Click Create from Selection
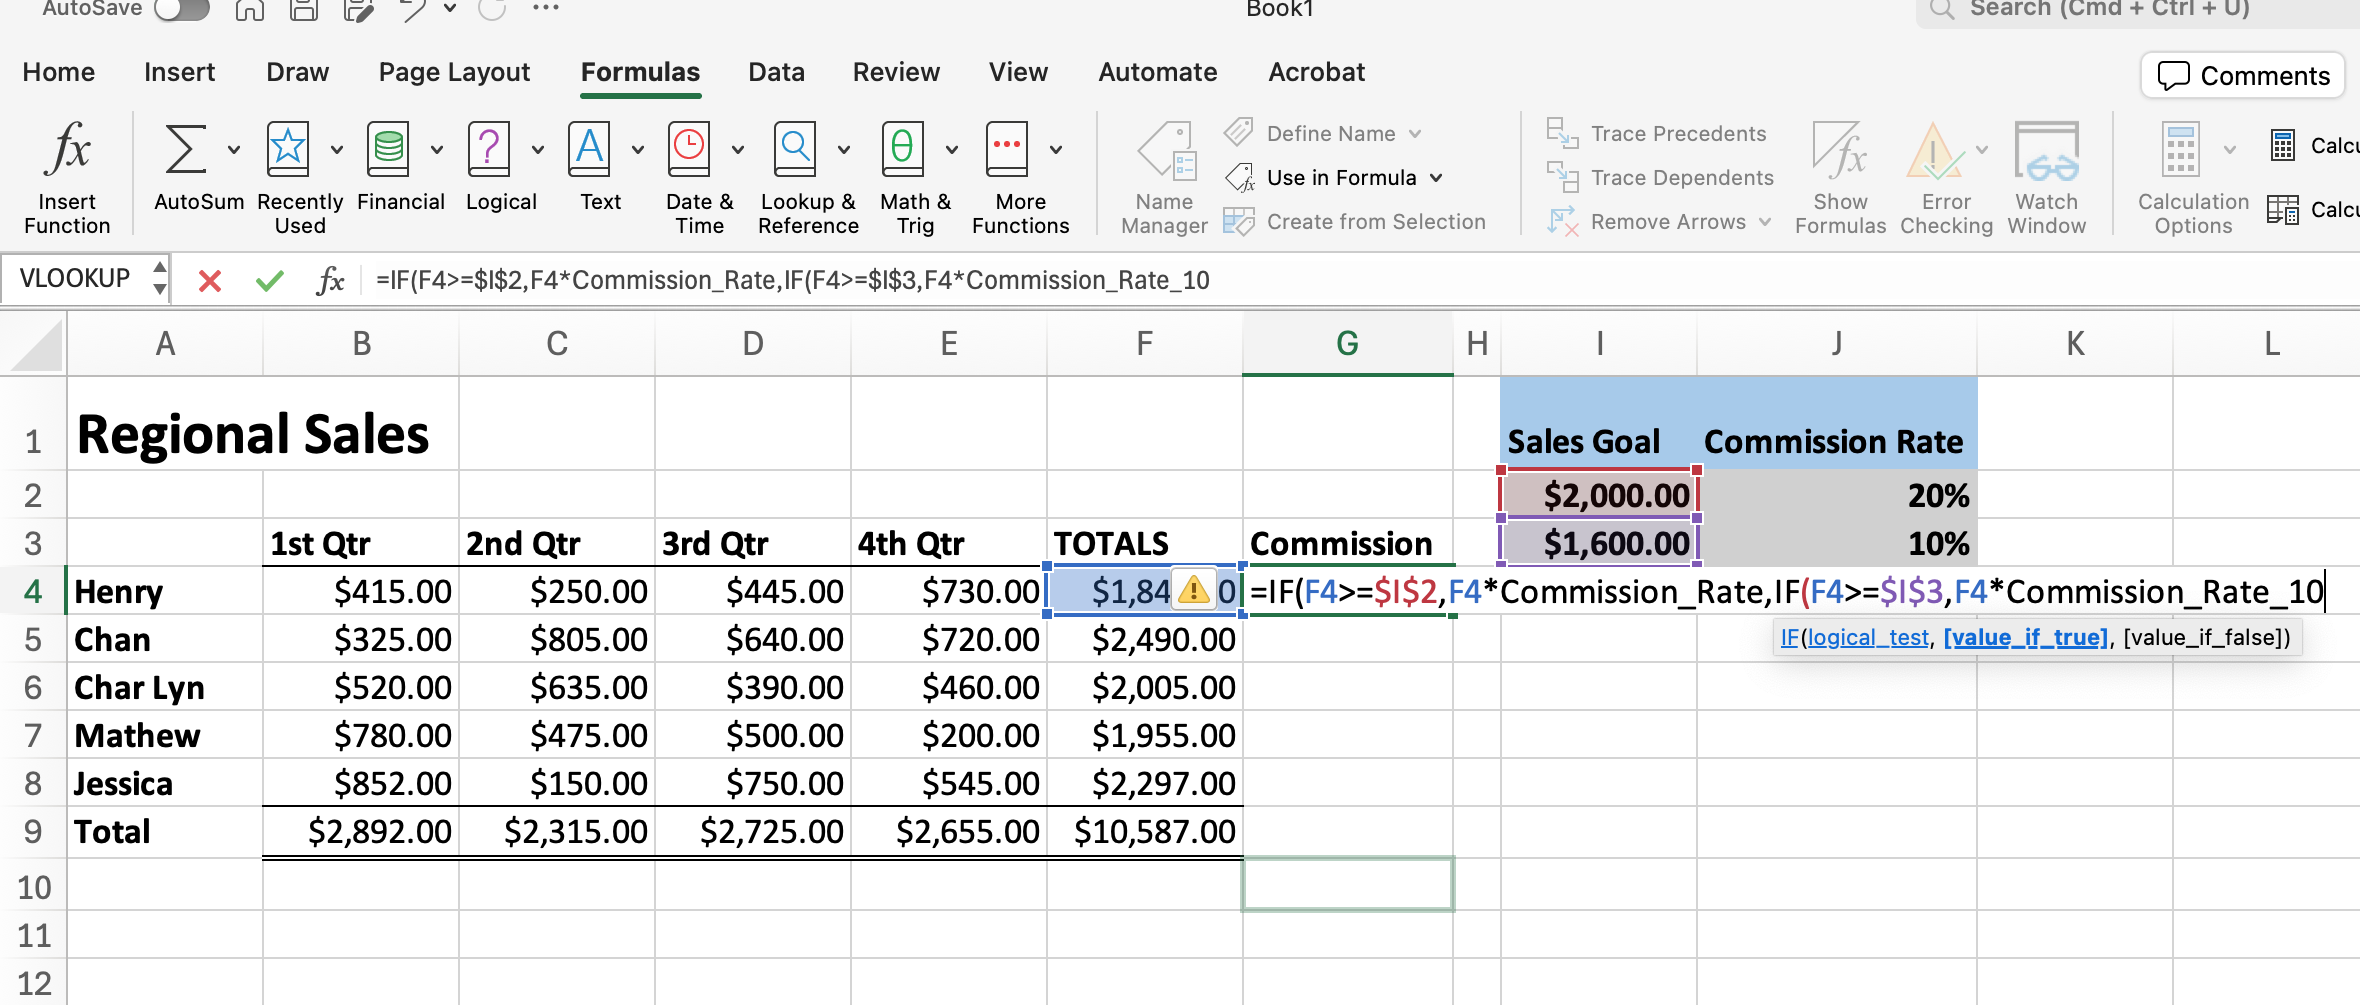This screenshot has height=1005, width=2360. point(1355,222)
